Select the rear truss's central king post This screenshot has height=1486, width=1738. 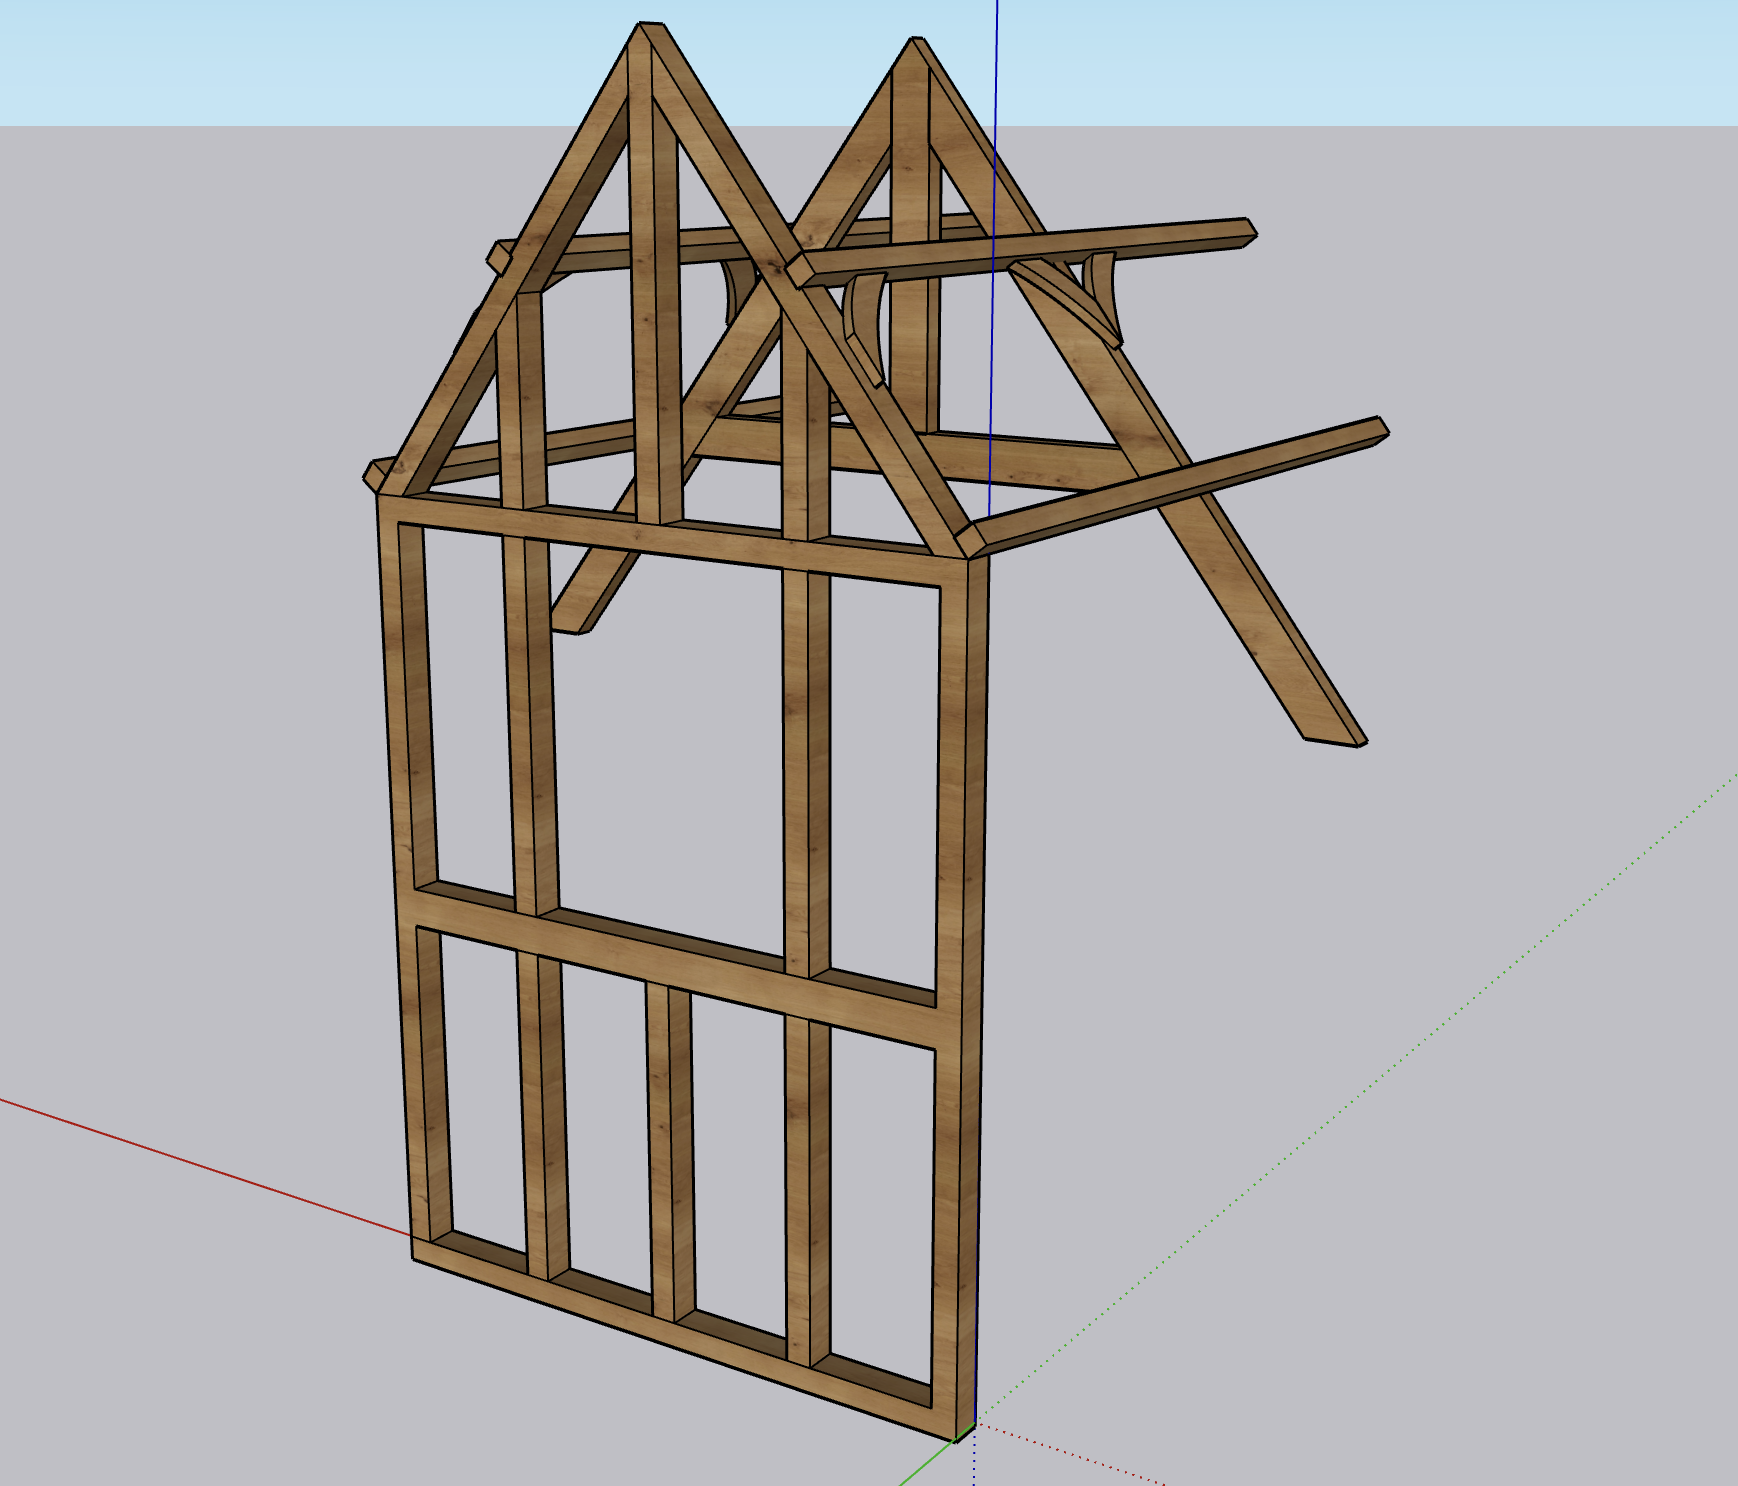[x=914, y=240]
